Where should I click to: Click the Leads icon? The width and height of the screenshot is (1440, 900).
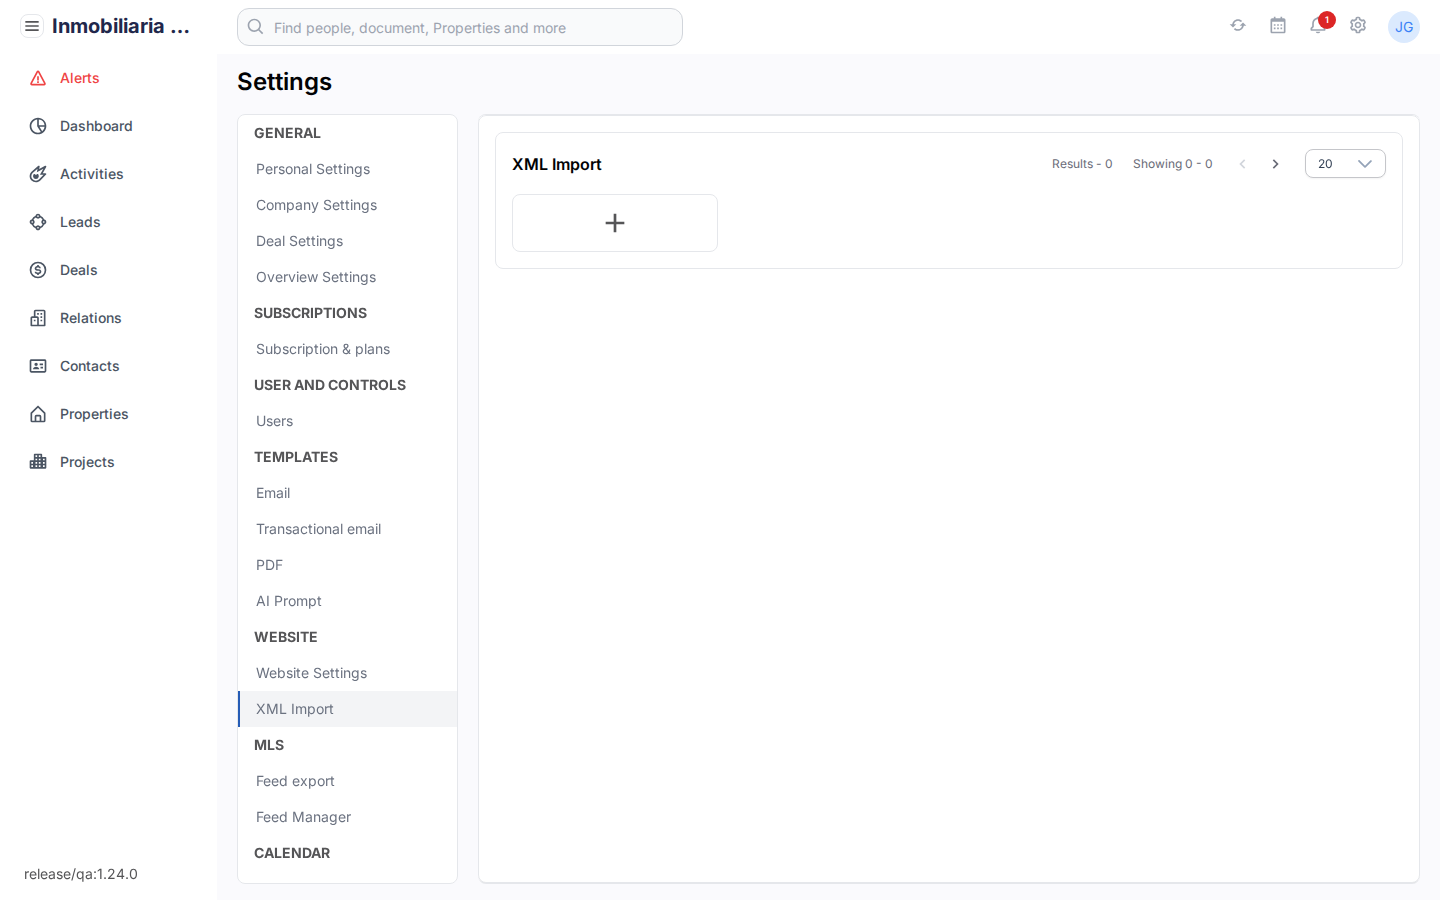(x=37, y=221)
